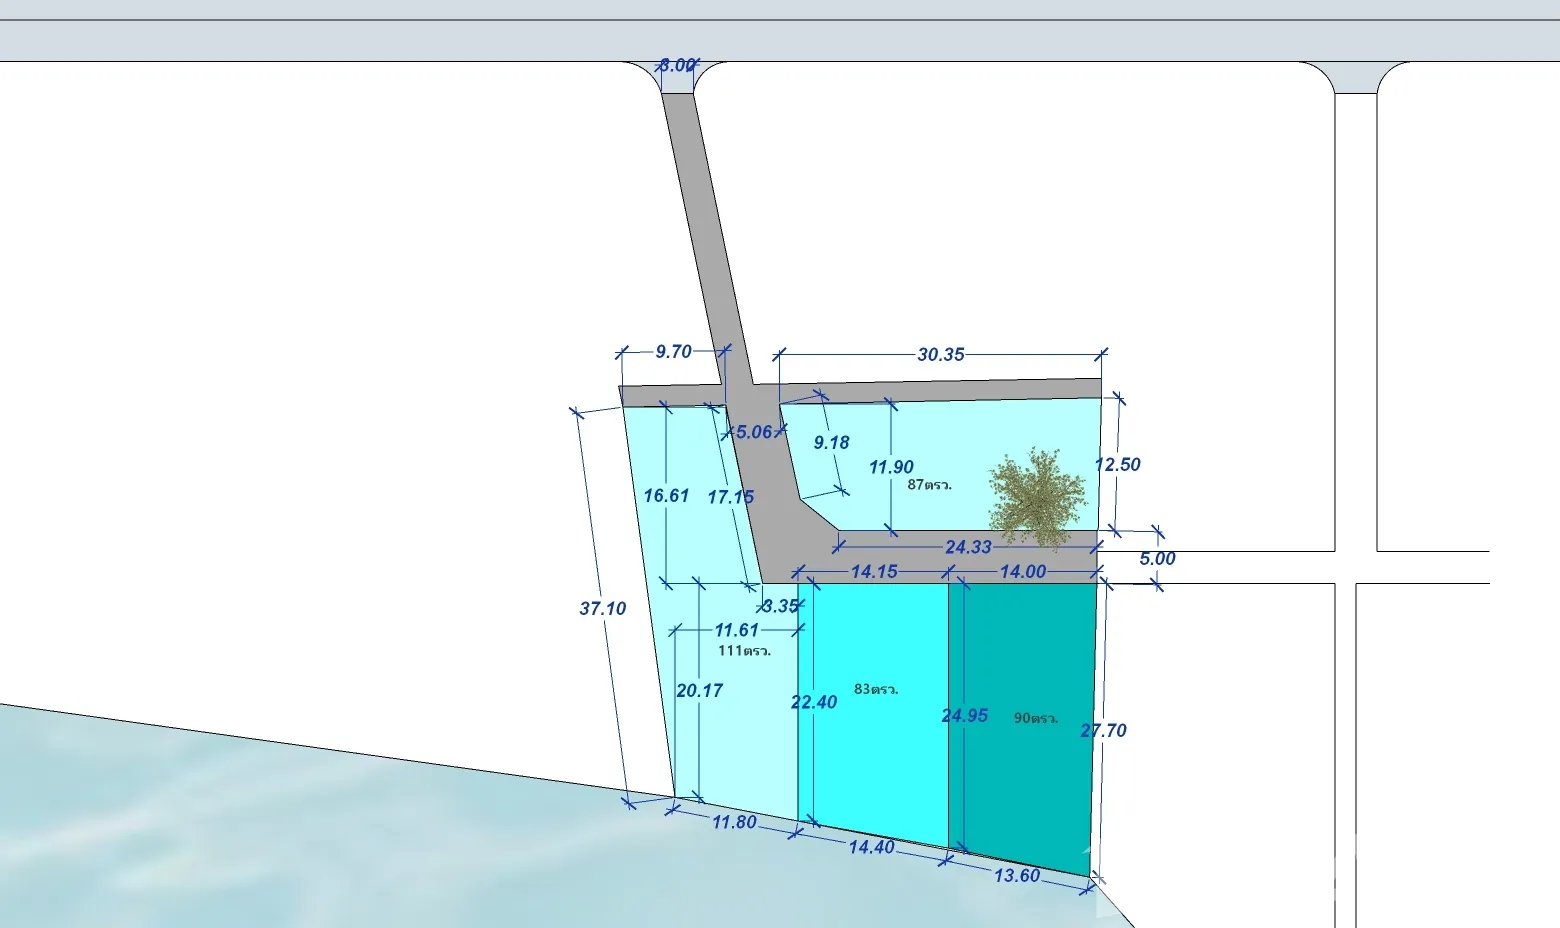Select the 11.80 dimension label
This screenshot has height=928, width=1560.
coord(733,822)
